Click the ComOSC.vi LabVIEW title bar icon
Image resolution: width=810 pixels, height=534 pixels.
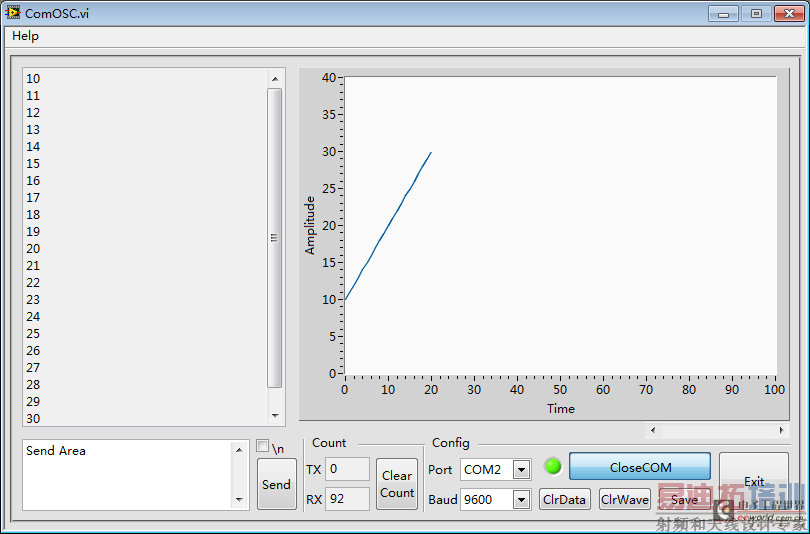point(13,13)
